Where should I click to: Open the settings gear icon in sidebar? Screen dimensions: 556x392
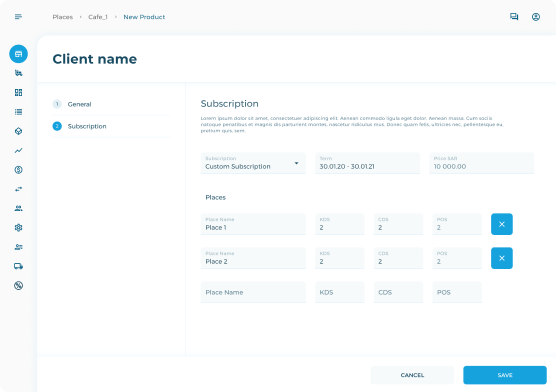point(18,228)
